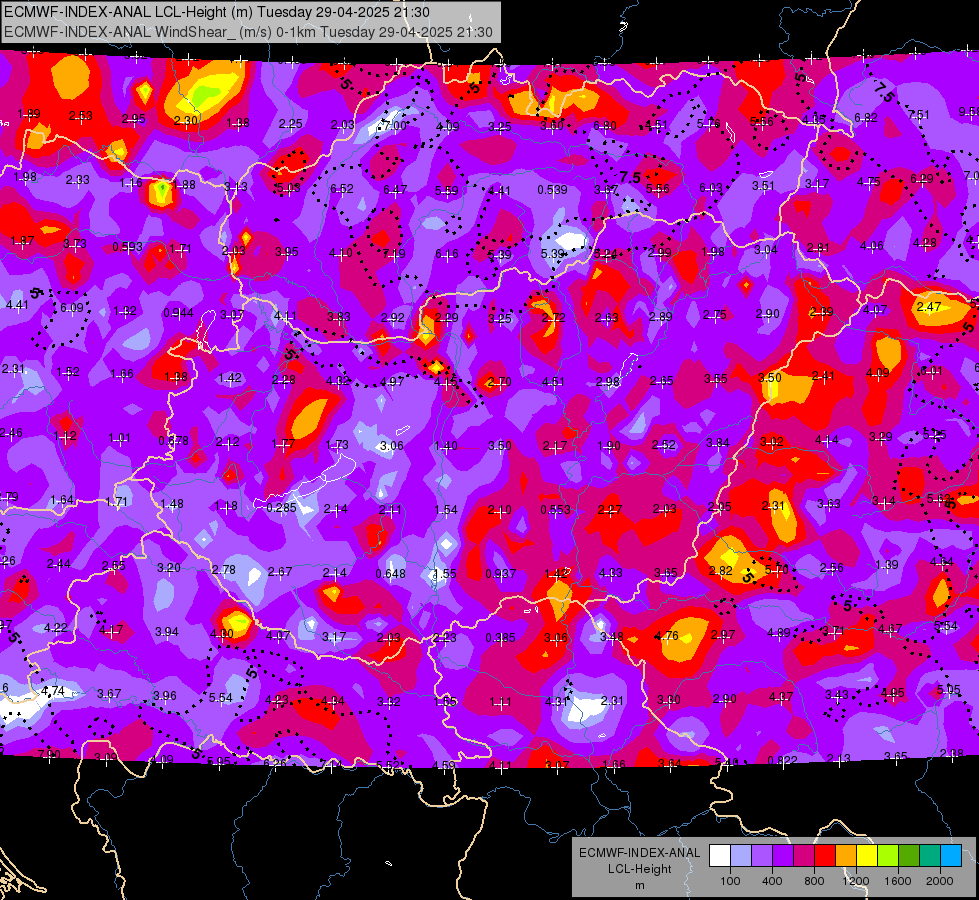The width and height of the screenshot is (979, 900).
Task: Click the legend unit label m
Action: pyautogui.click(x=640, y=886)
